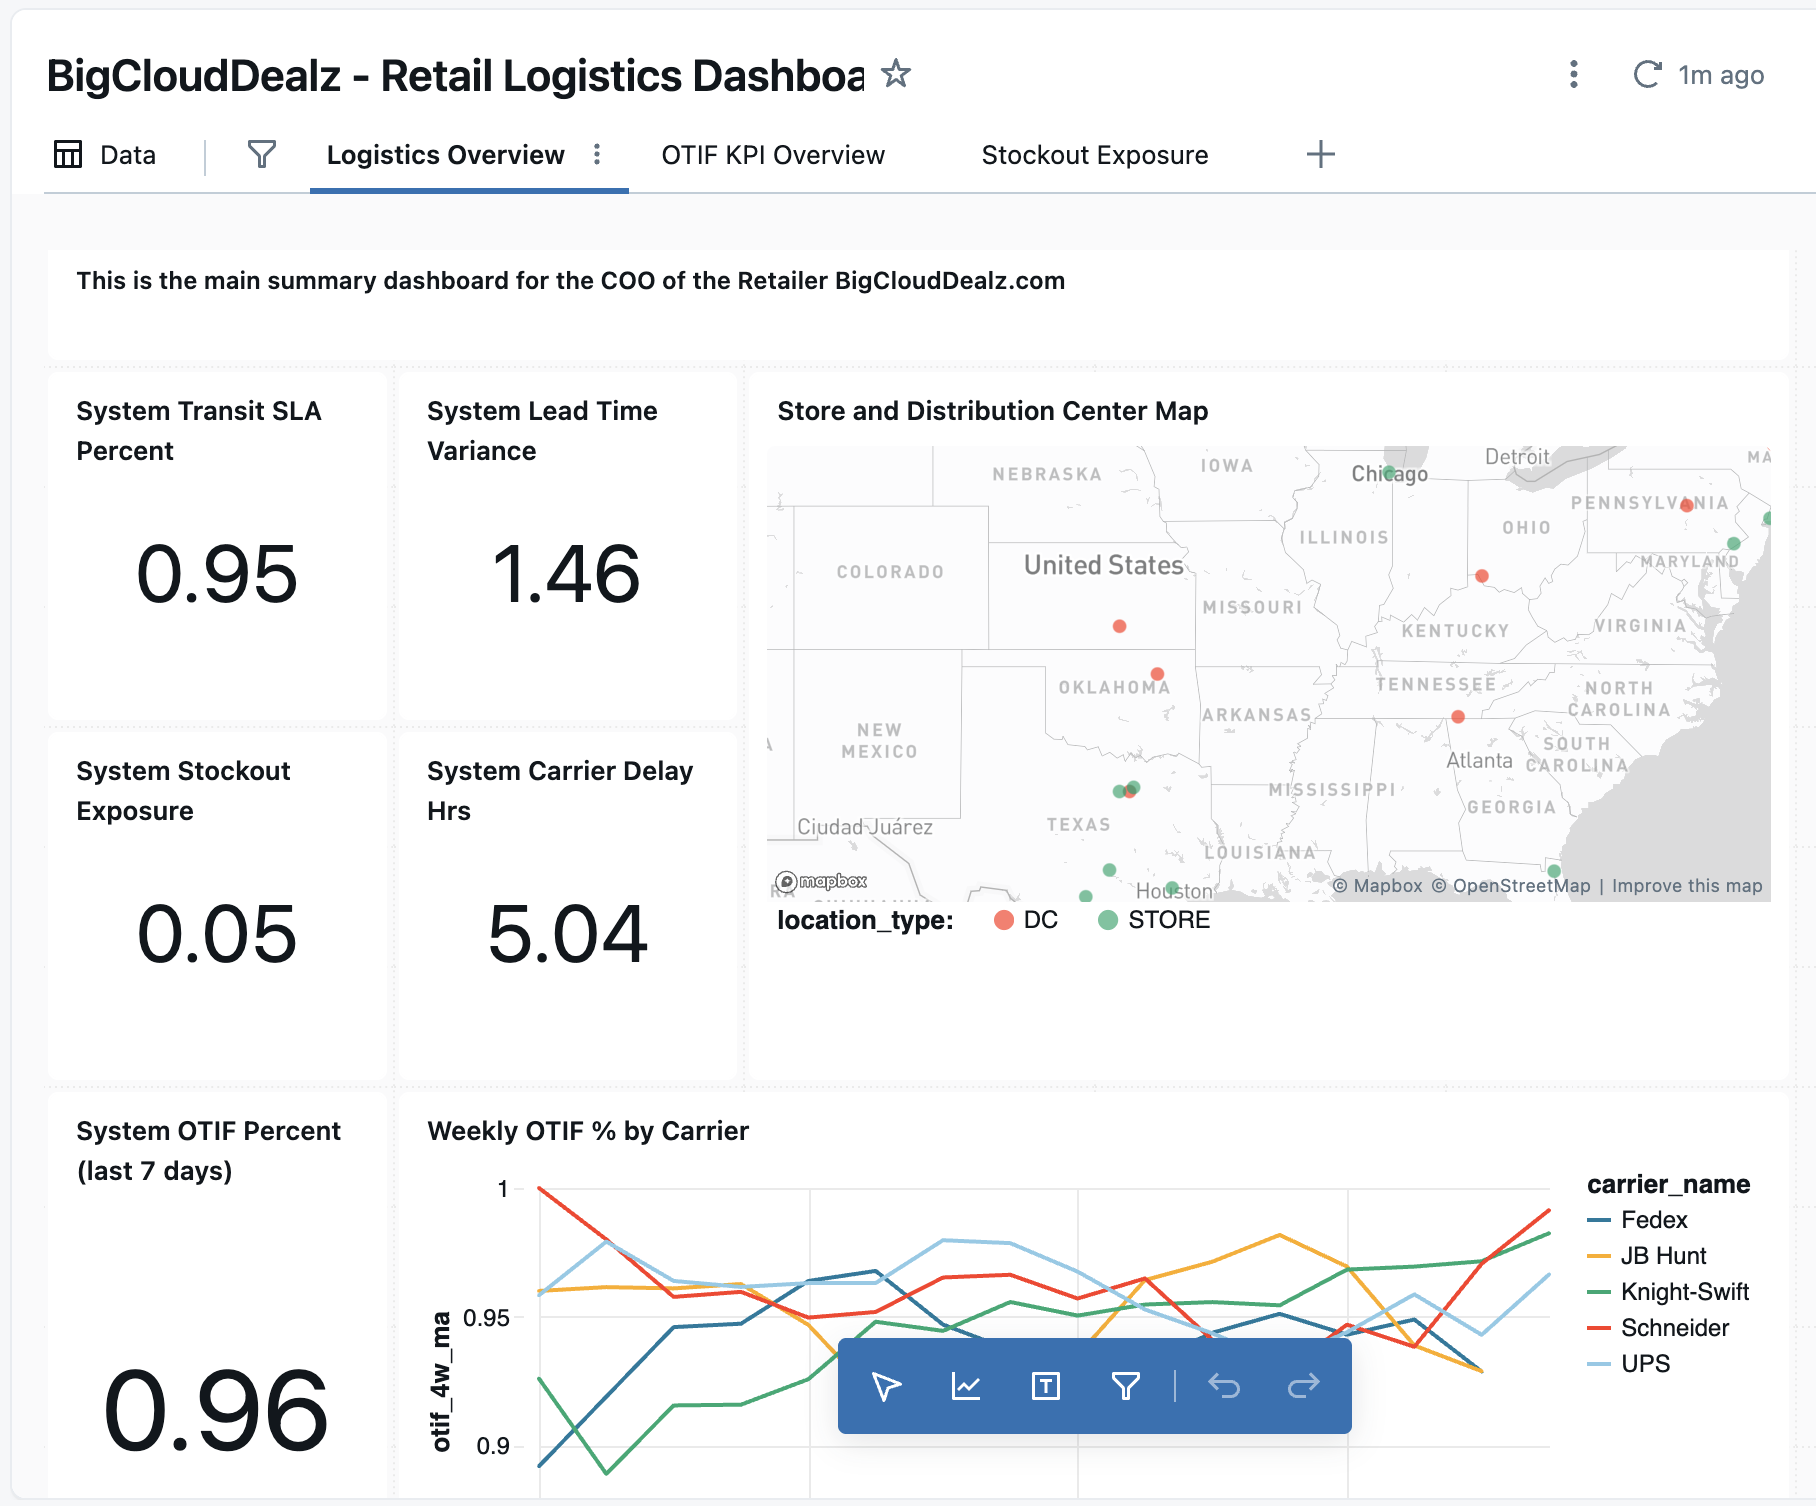
Task: Open the dashboard kebab menu
Action: (x=1573, y=74)
